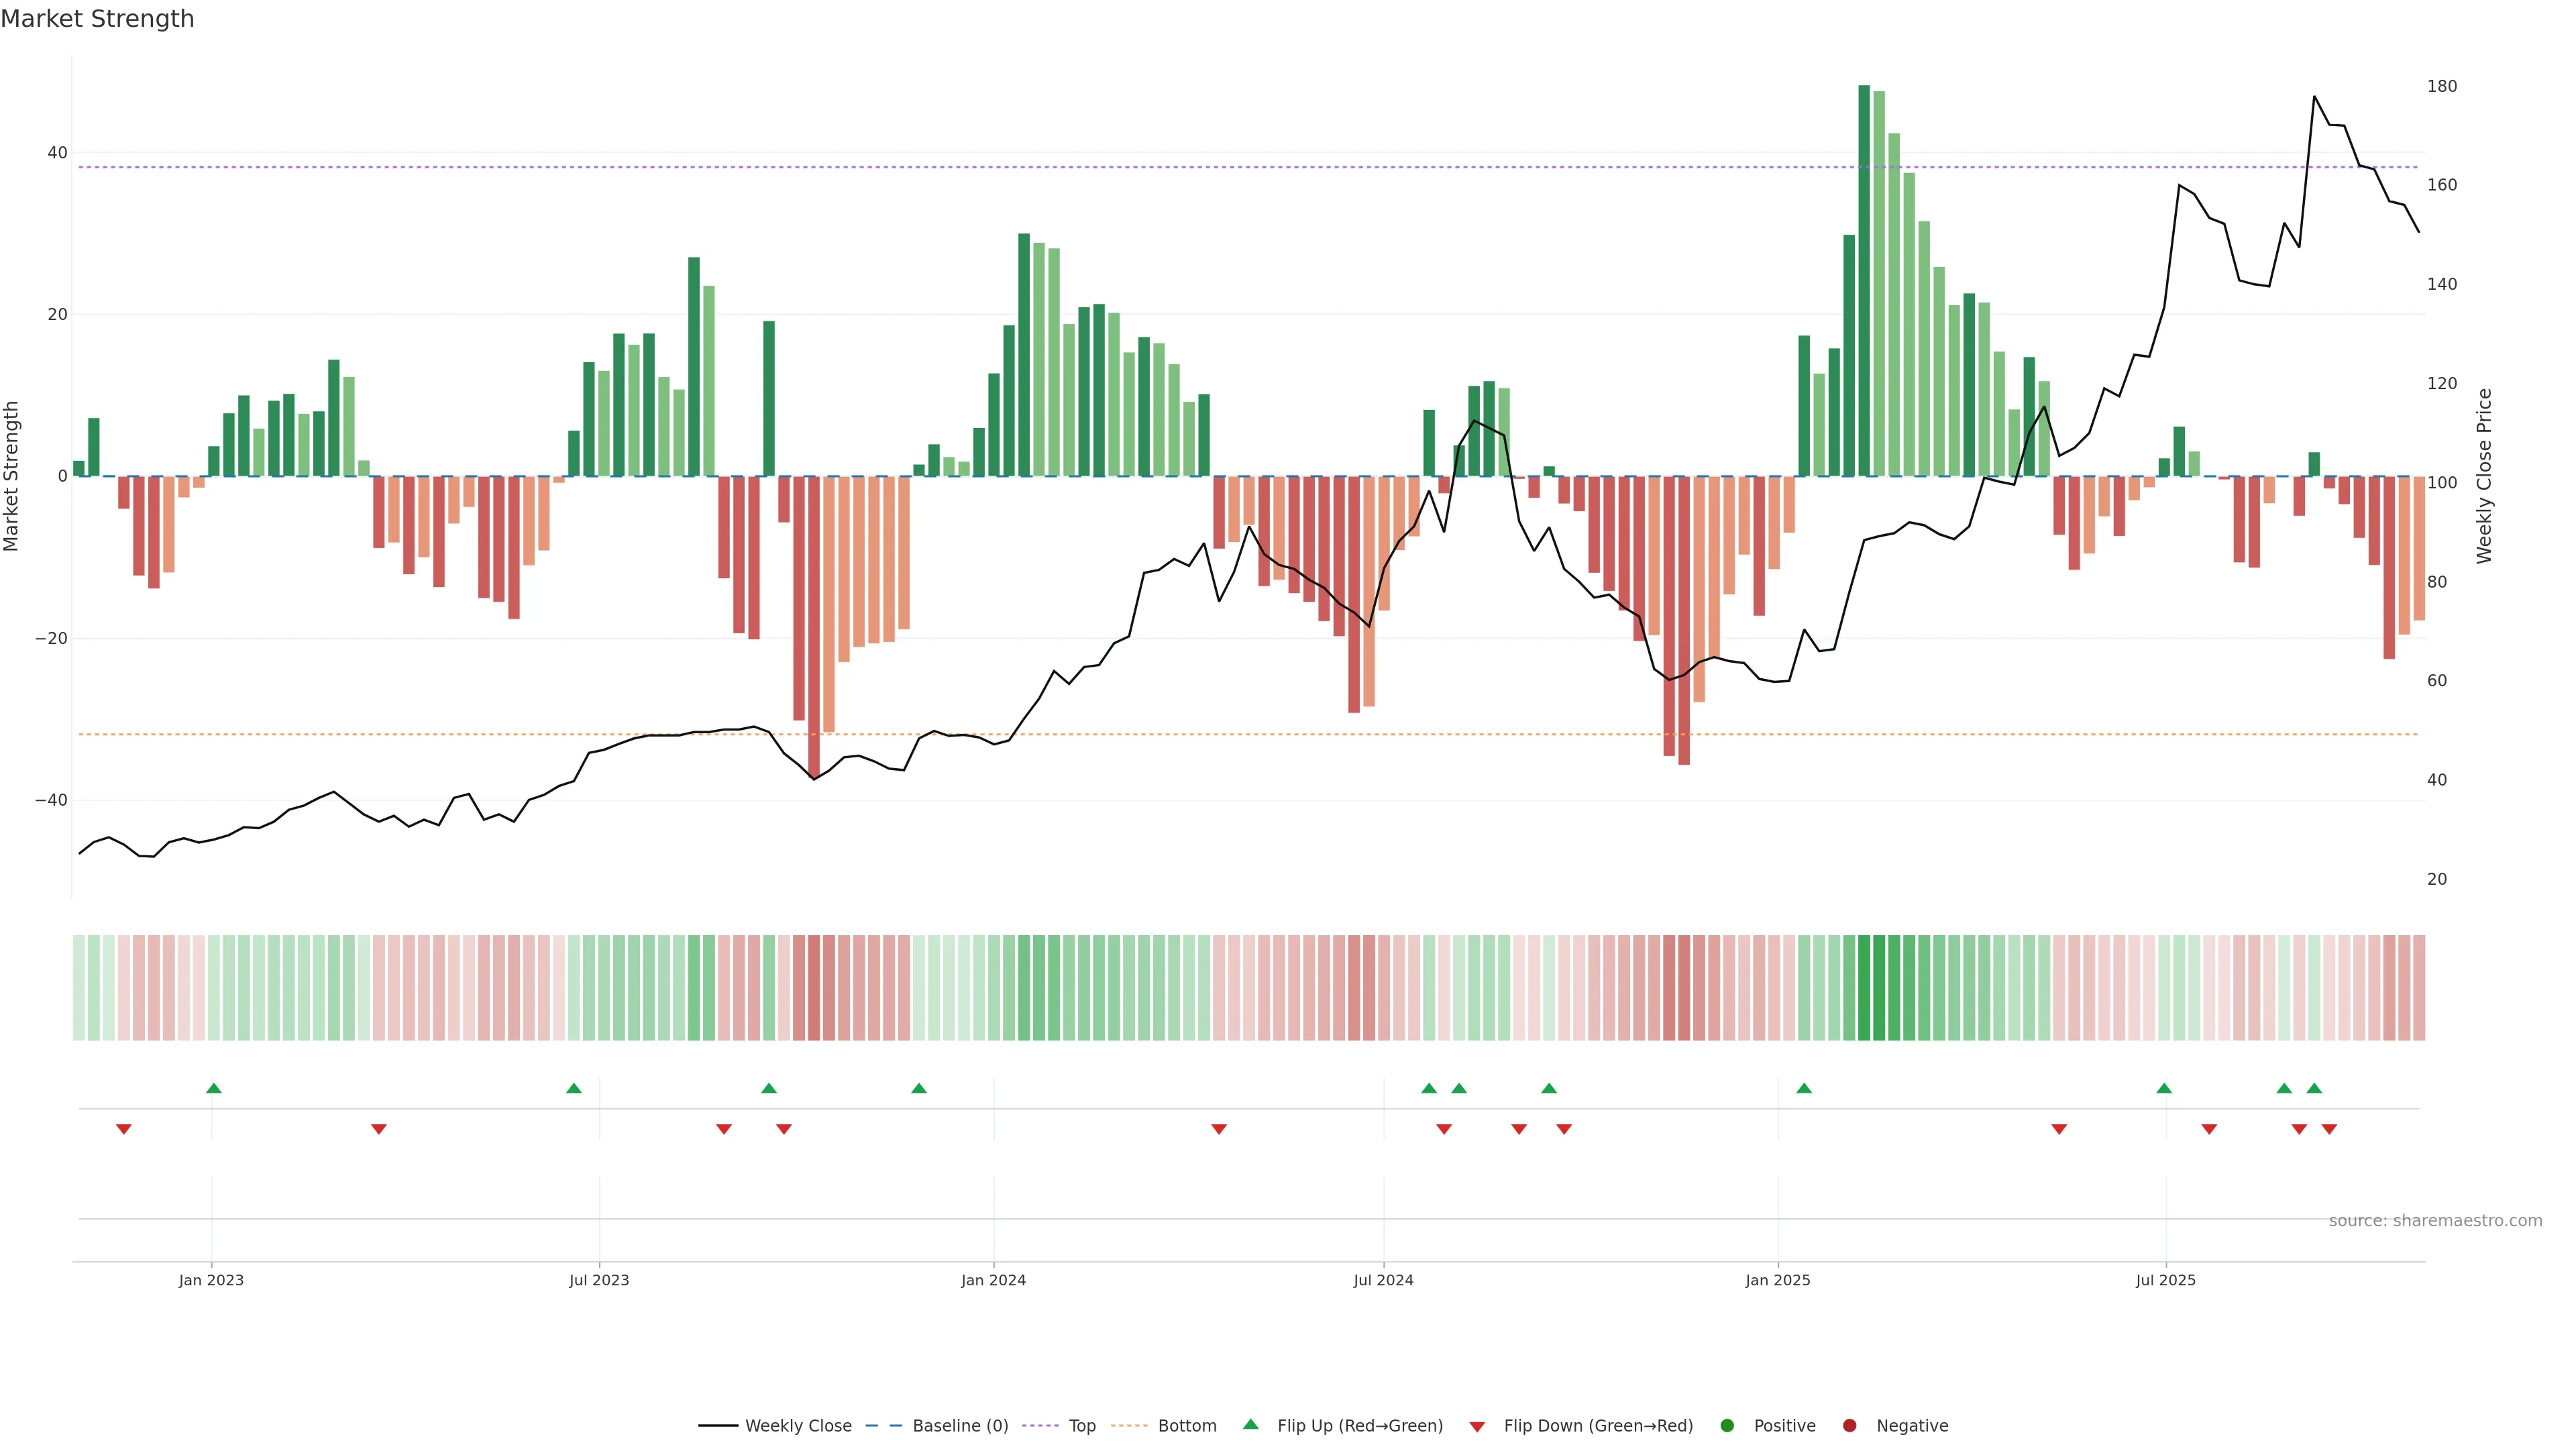Screen dimensions: 2576x1449
Task: Hide the Top threshold line via legend
Action: [1081, 1425]
